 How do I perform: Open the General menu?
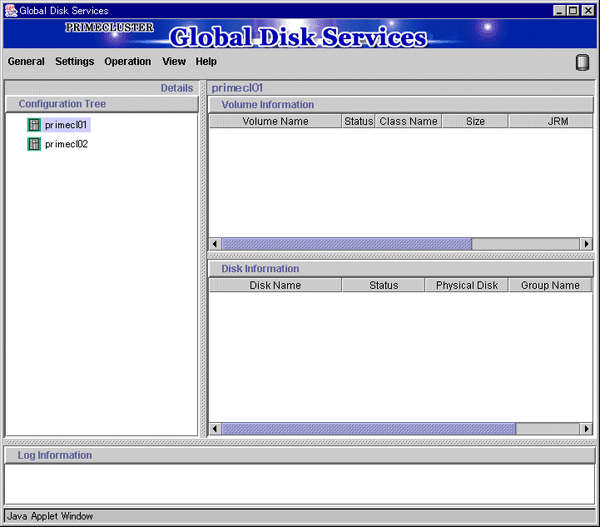click(x=26, y=61)
